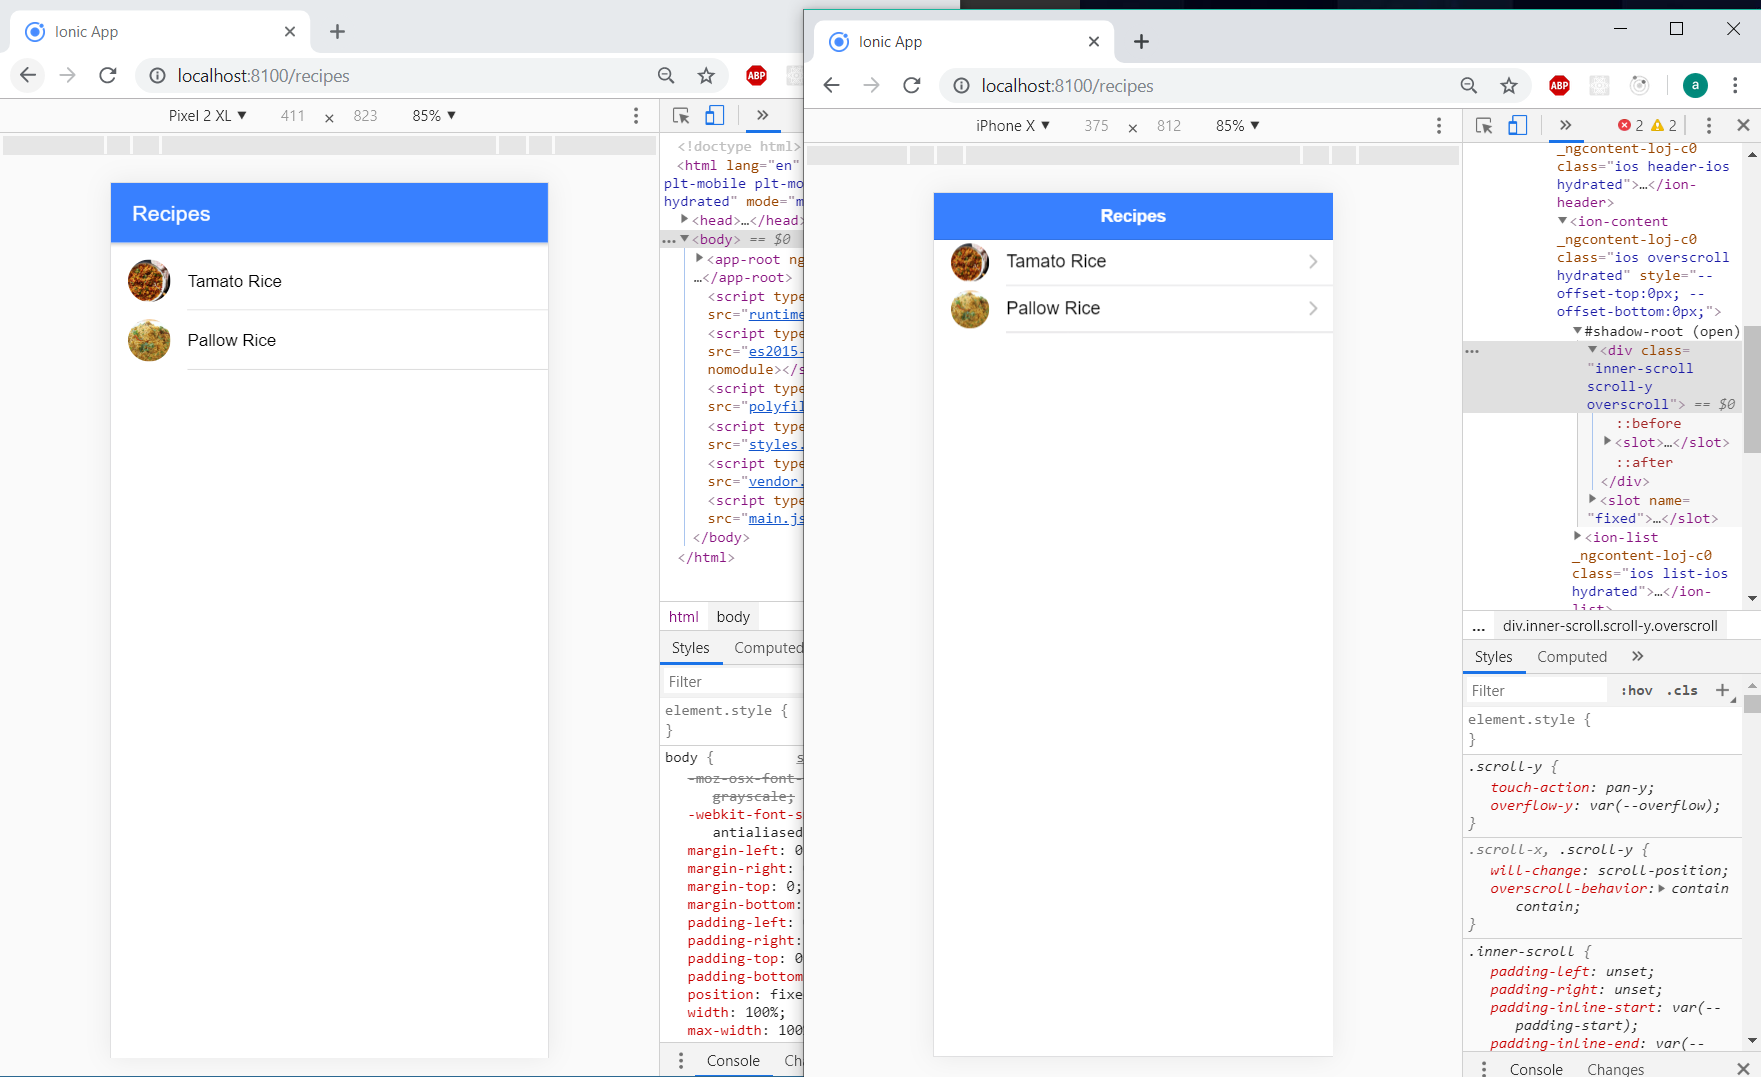This screenshot has width=1761, height=1077.
Task: Reload the Recipes page
Action: (x=911, y=85)
